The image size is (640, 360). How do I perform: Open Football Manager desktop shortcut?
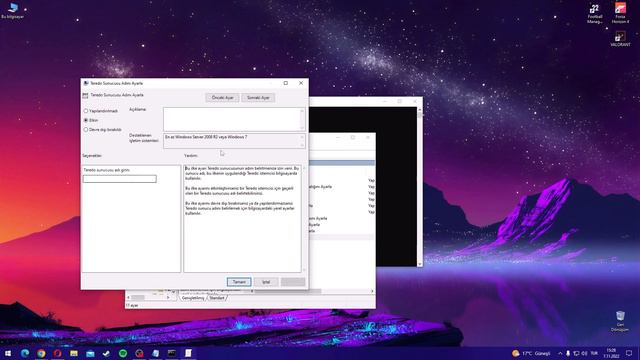595,14
